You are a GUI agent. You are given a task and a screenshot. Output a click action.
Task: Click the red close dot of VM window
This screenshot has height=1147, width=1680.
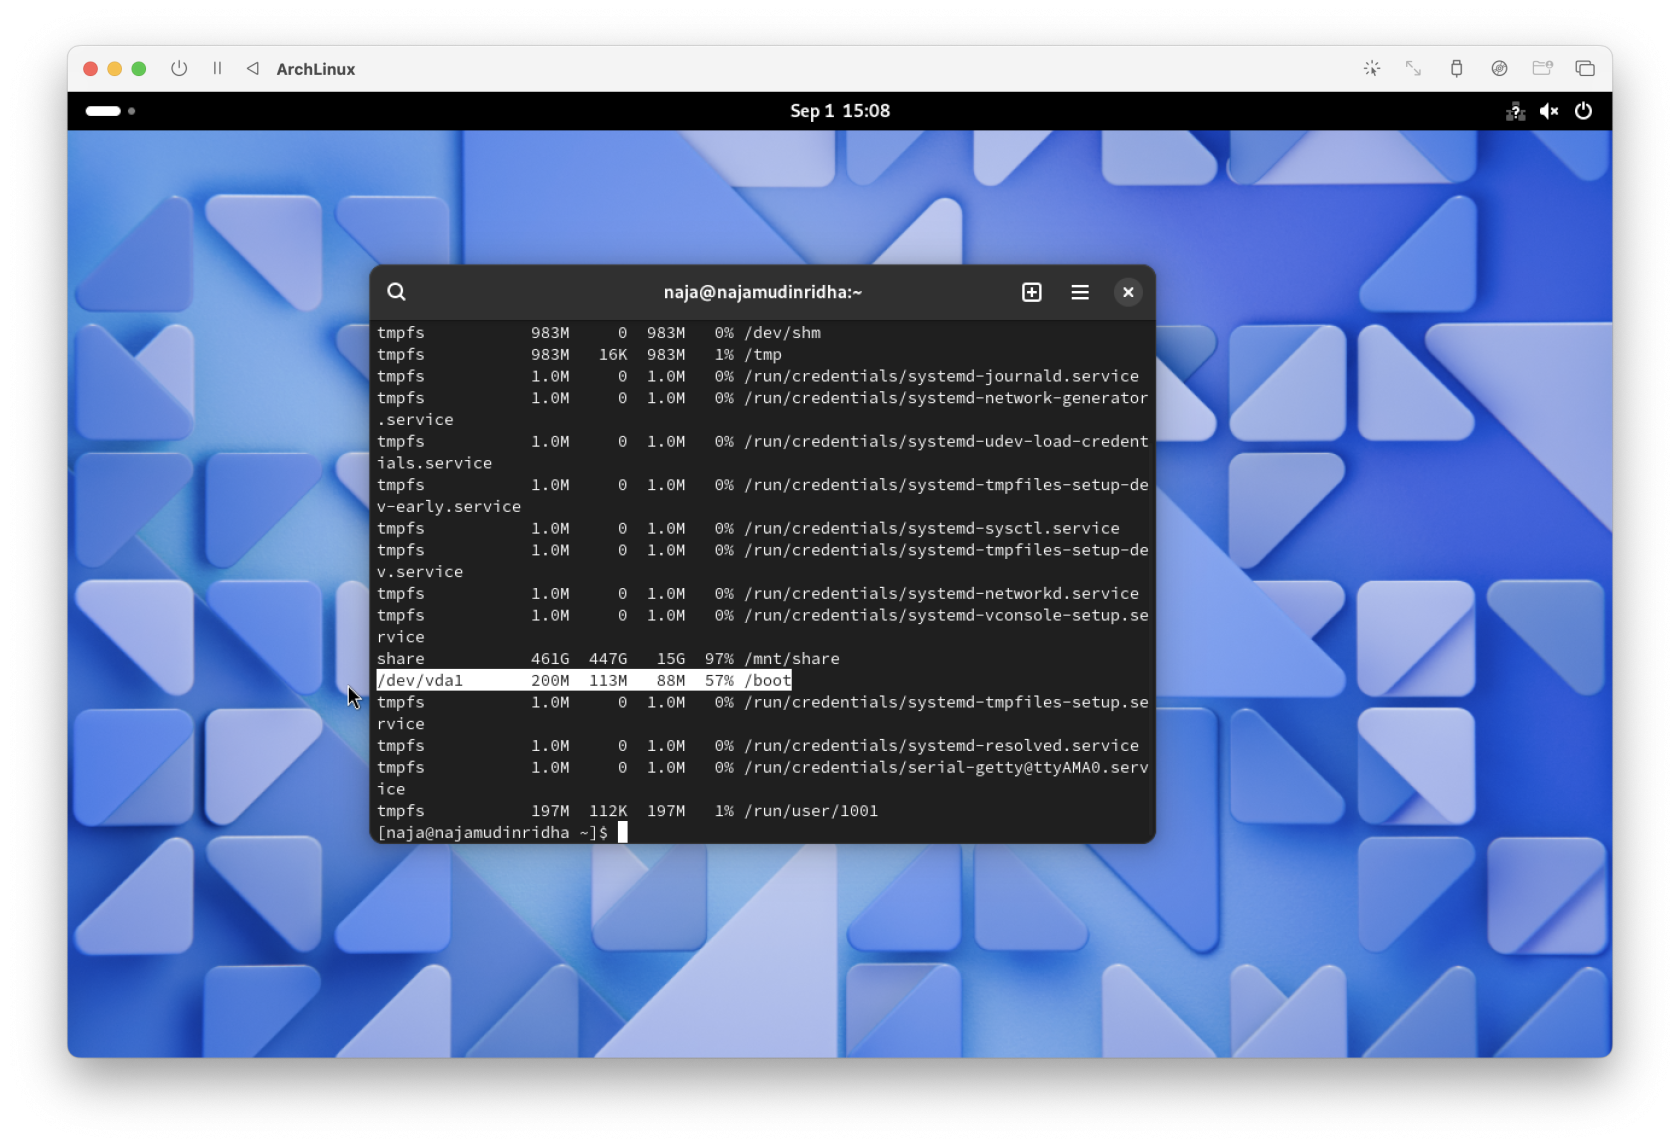pos(90,68)
